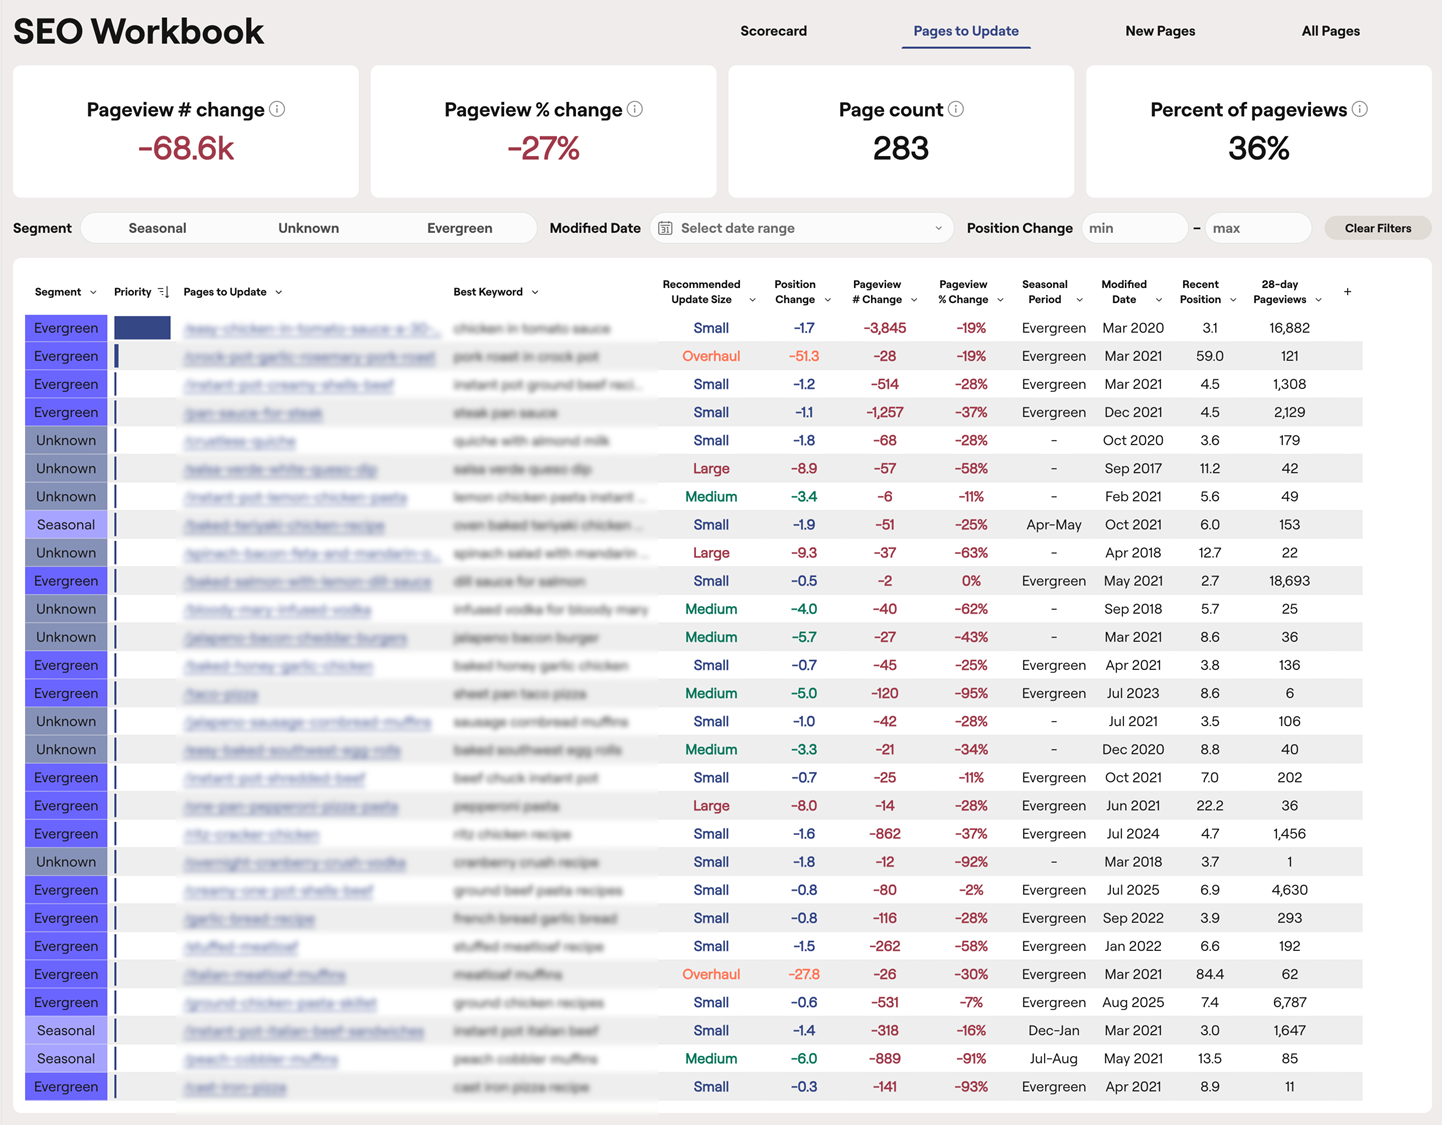Image resolution: width=1442 pixels, height=1125 pixels.
Task: Open the Pageview # Change column menu
Action: [914, 300]
